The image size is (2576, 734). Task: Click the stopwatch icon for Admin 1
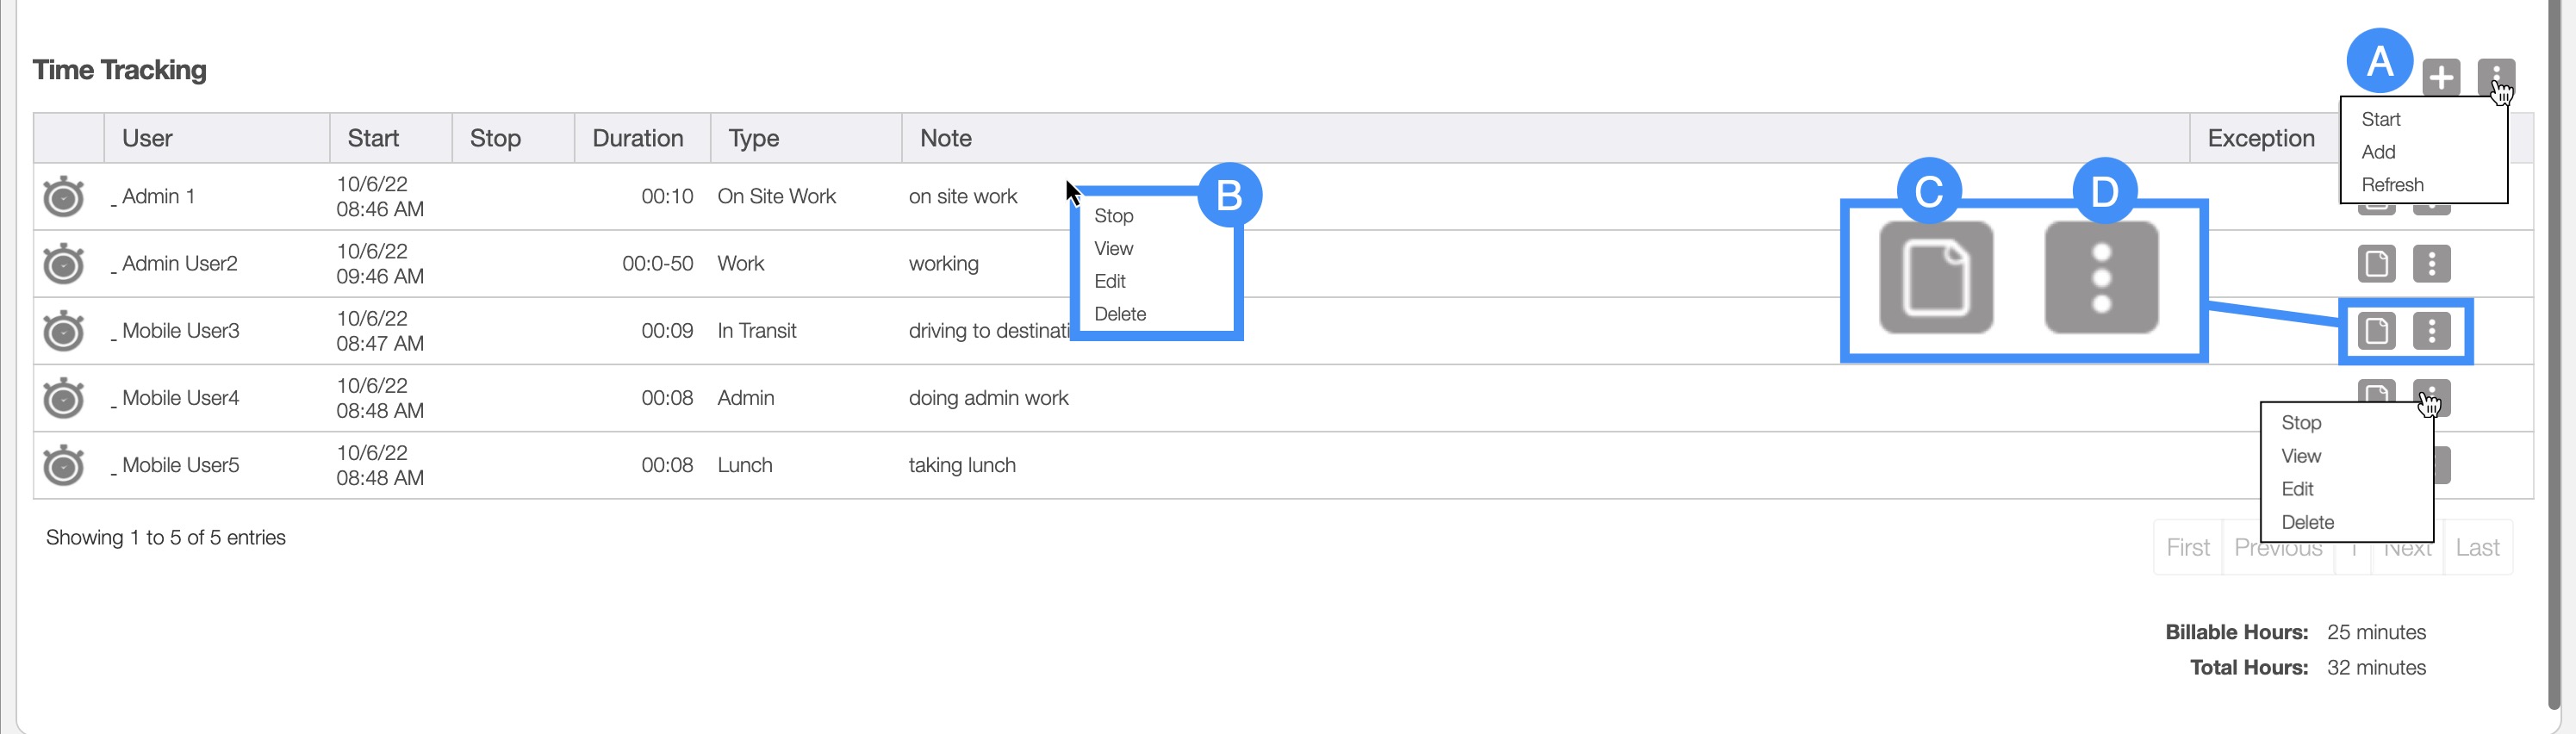coord(64,197)
